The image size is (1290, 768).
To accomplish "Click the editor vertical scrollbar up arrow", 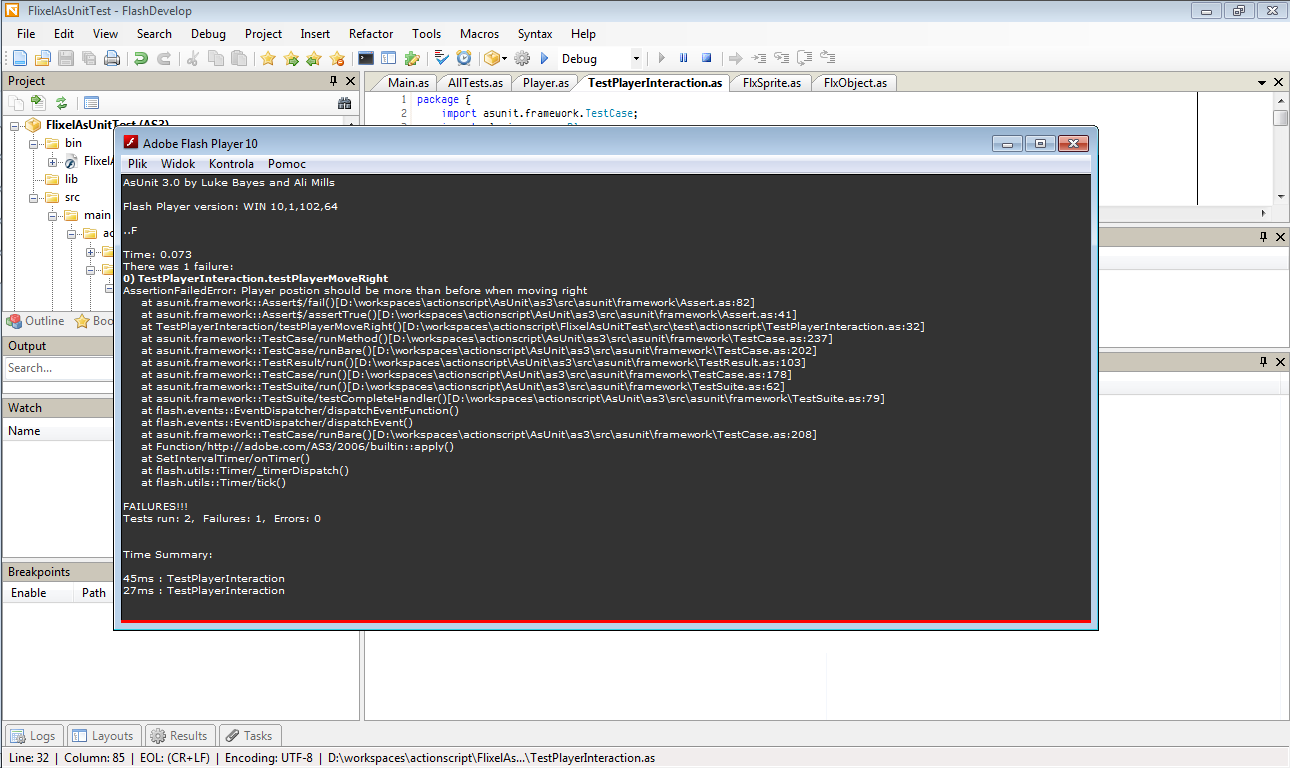I will coord(1280,100).
